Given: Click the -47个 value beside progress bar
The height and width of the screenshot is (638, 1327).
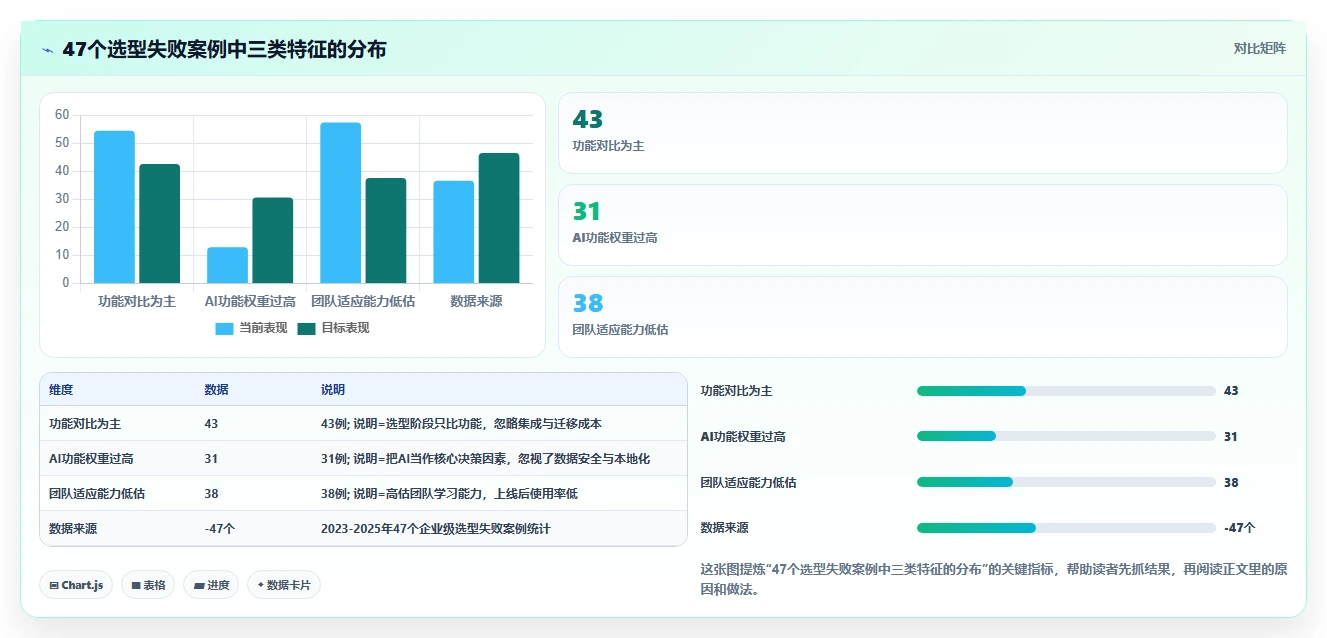Looking at the screenshot, I should [1240, 528].
